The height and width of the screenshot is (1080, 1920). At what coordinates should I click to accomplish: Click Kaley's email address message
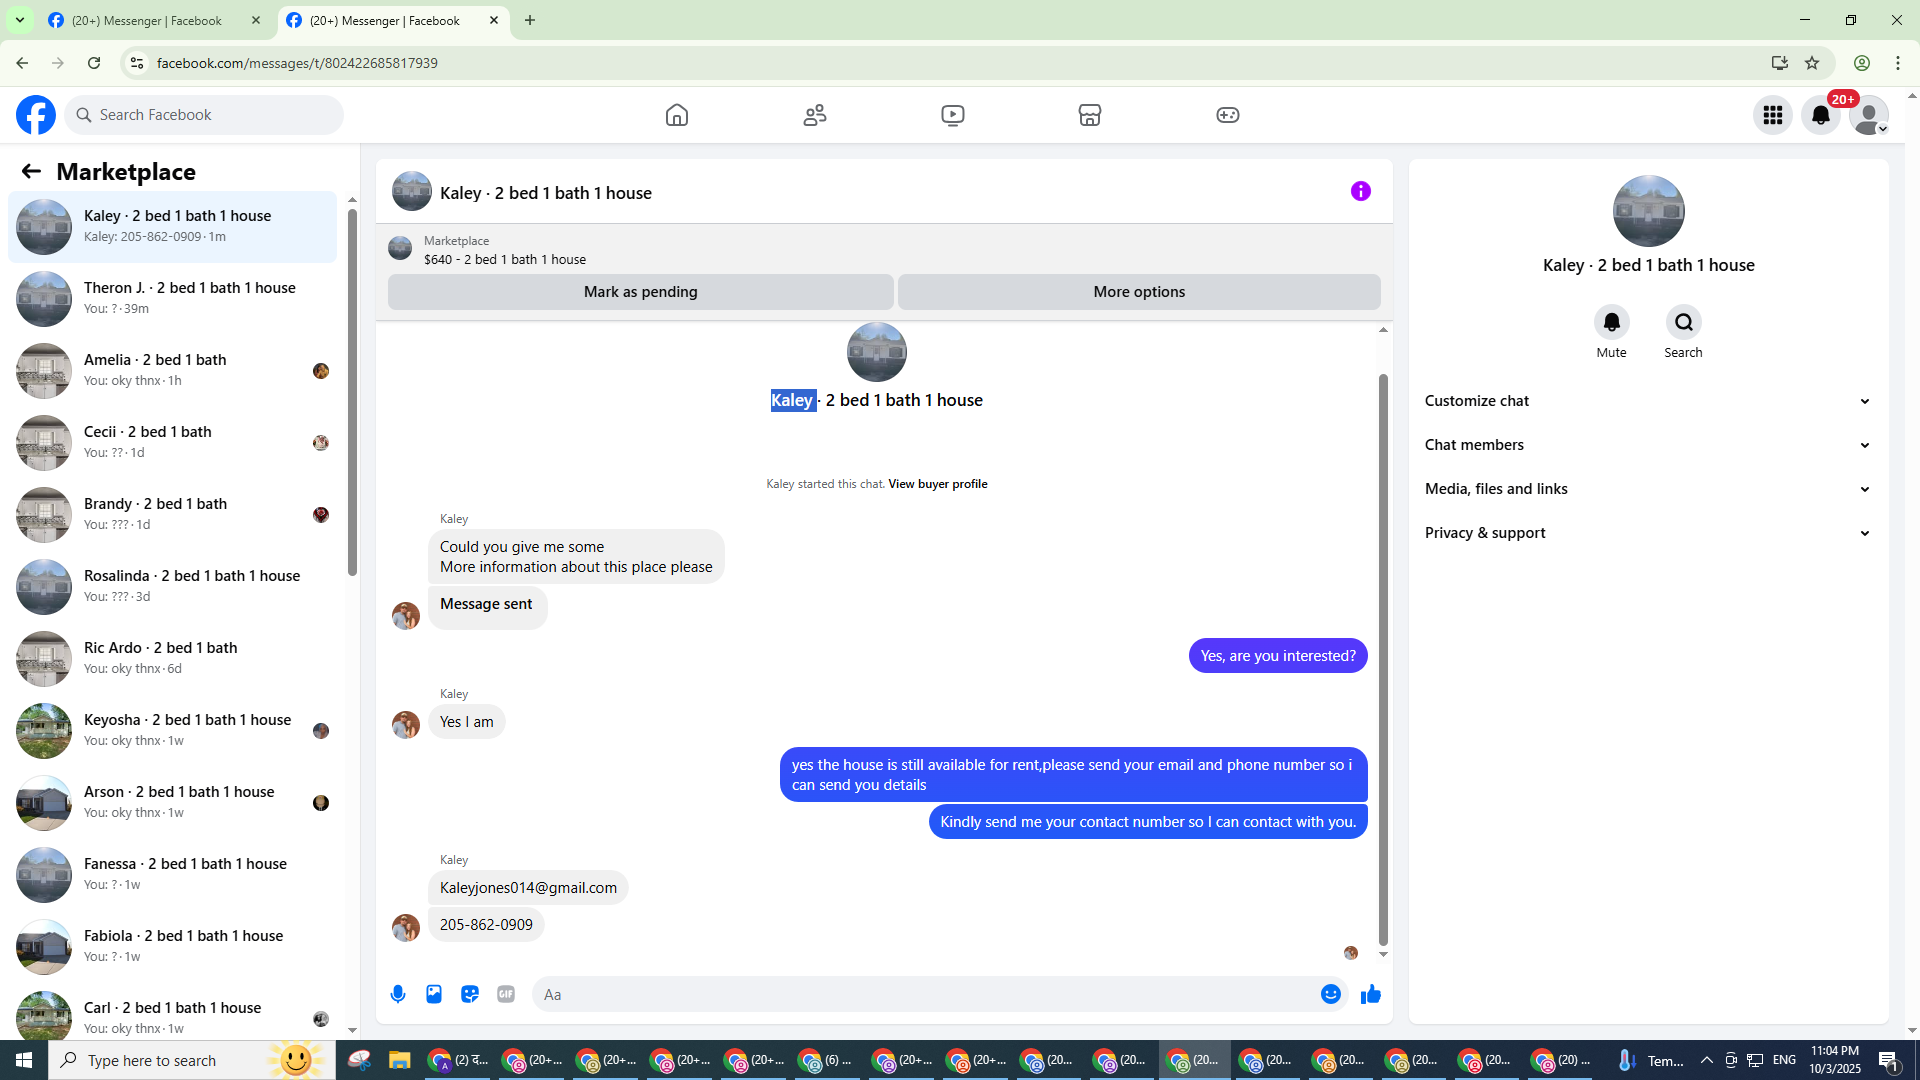coord(528,888)
